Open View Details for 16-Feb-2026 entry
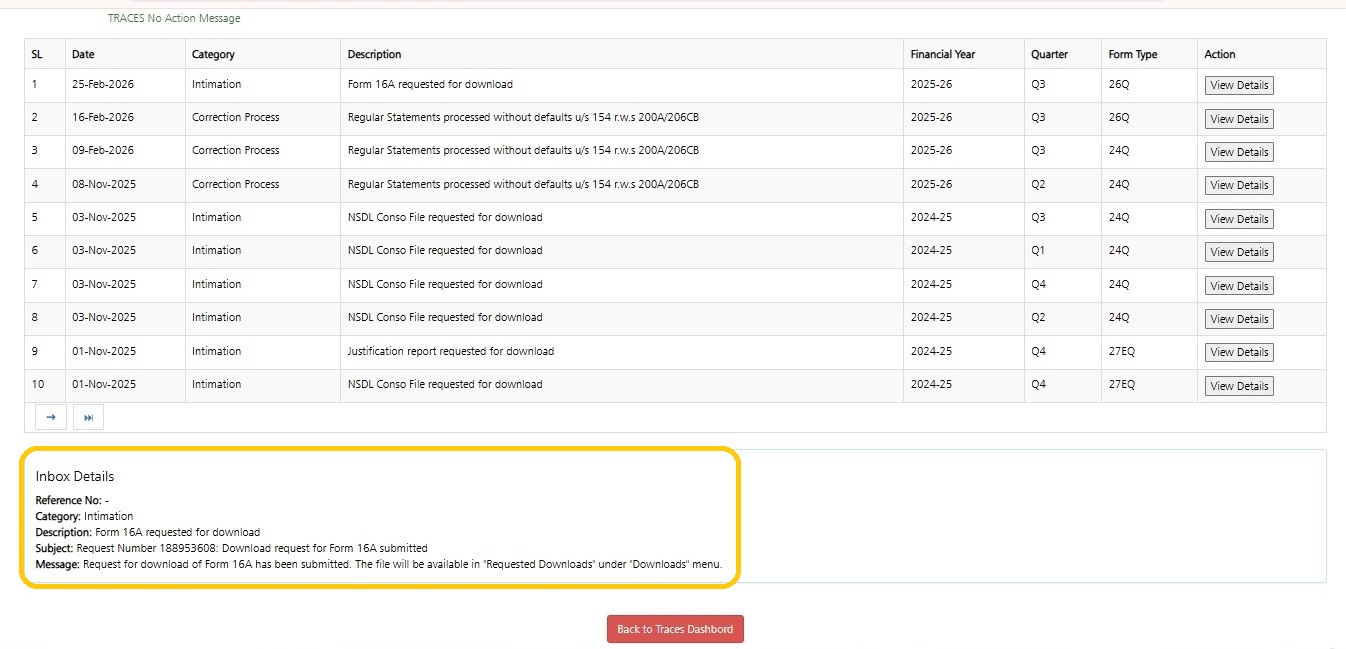The image size is (1346, 649). pos(1238,119)
